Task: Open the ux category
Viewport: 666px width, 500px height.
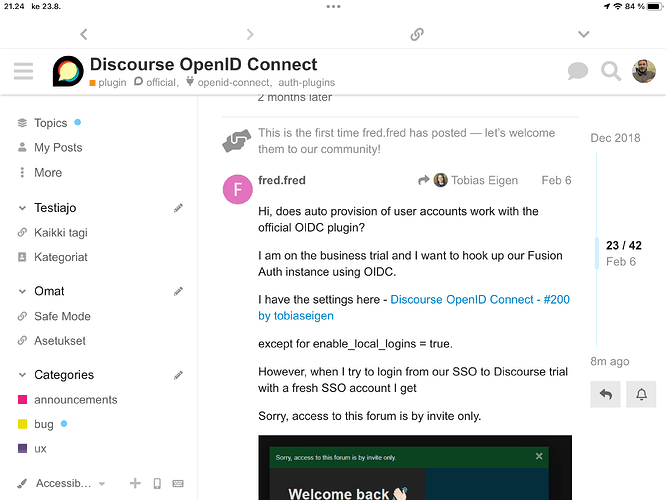Action: (x=40, y=449)
